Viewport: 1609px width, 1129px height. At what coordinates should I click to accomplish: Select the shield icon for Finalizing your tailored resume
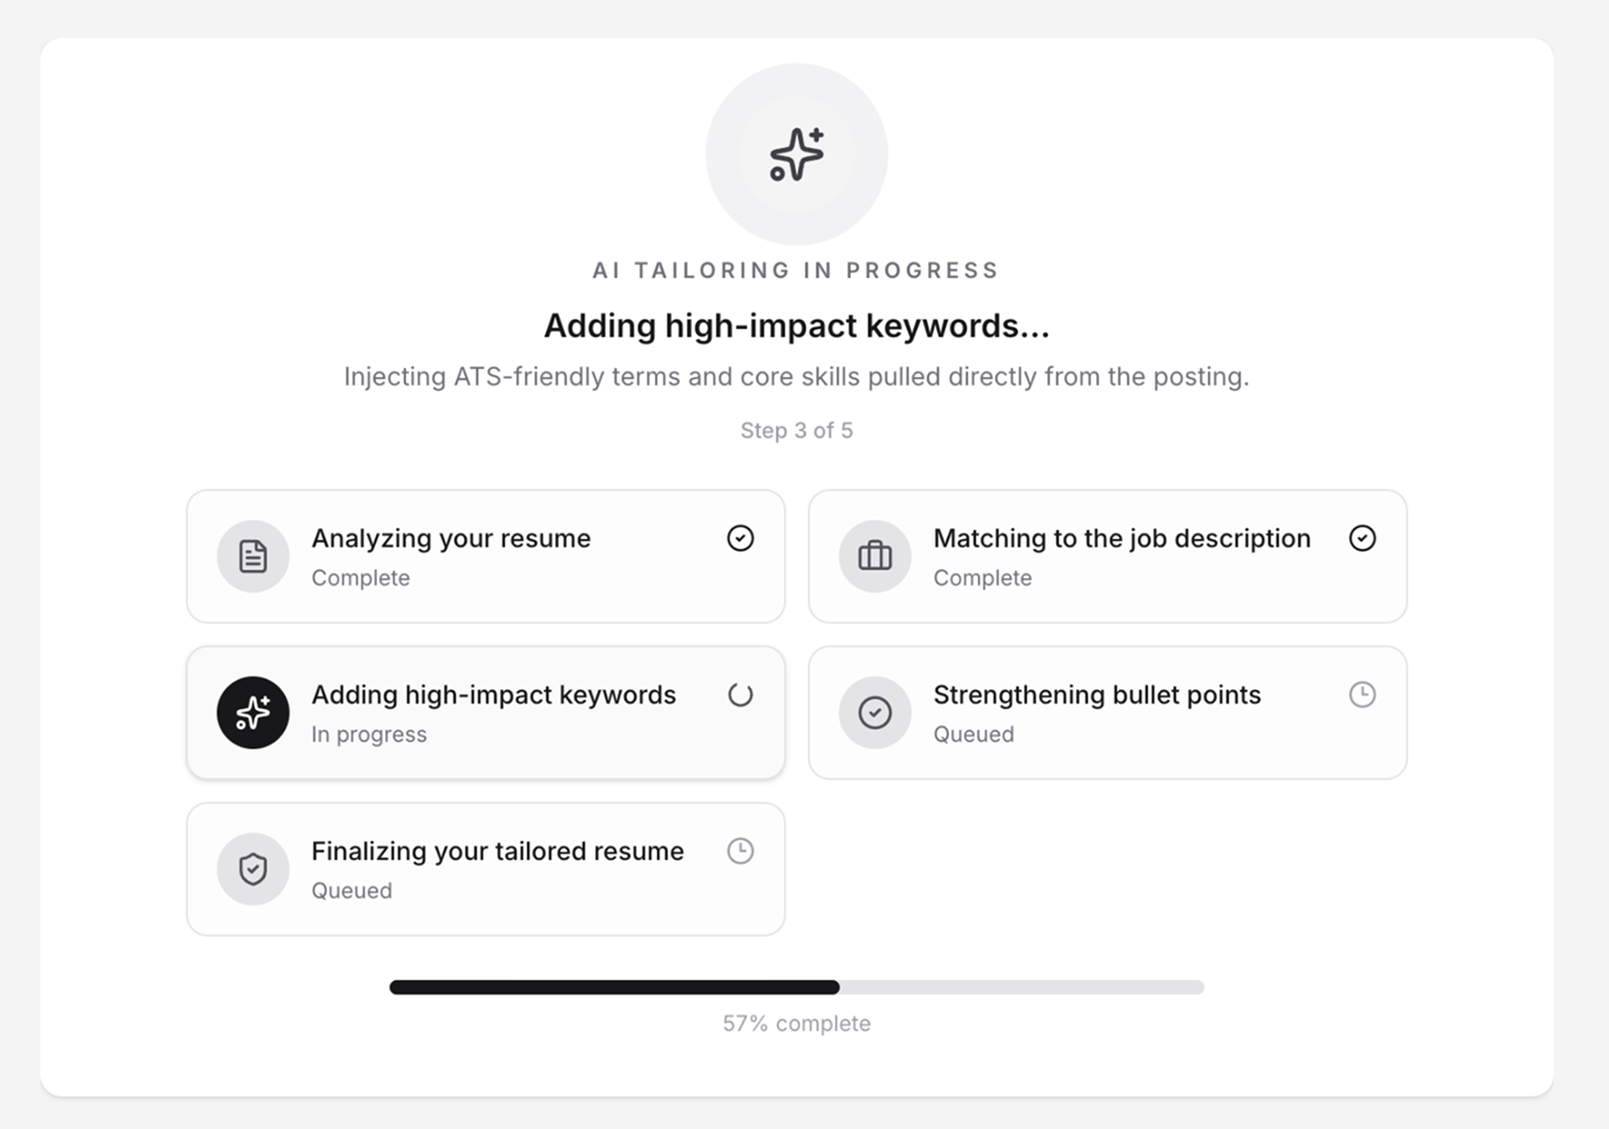click(x=252, y=869)
